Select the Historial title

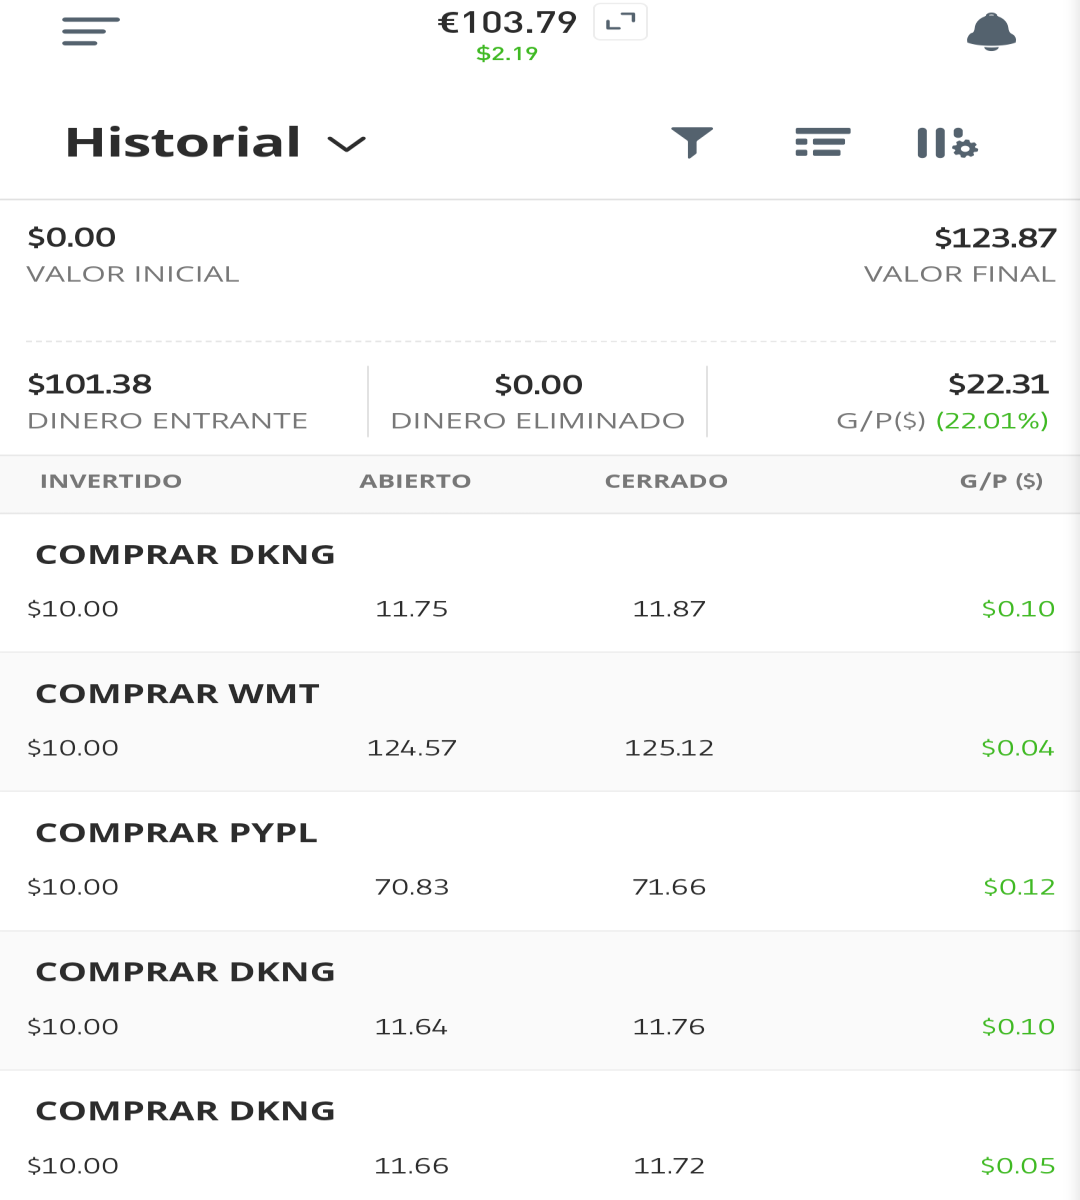pos(183,142)
